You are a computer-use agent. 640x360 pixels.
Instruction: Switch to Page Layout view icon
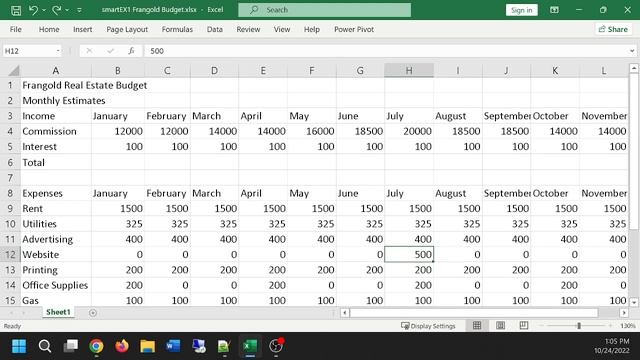pyautogui.click(x=500, y=325)
